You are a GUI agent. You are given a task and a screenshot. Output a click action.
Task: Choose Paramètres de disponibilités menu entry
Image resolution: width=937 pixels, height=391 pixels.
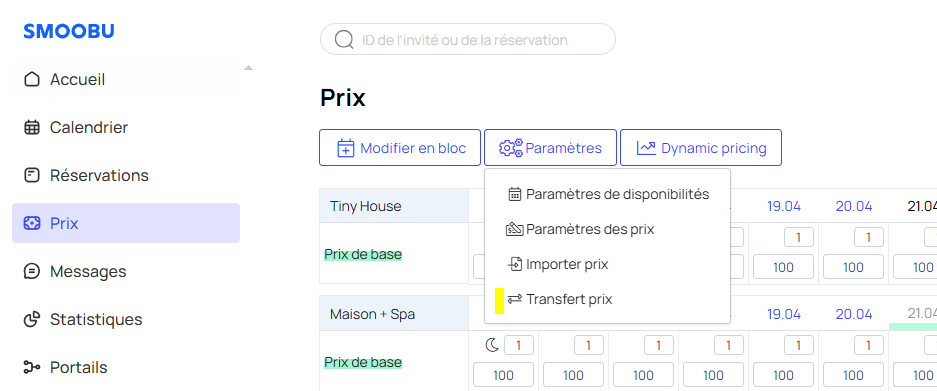tap(608, 194)
